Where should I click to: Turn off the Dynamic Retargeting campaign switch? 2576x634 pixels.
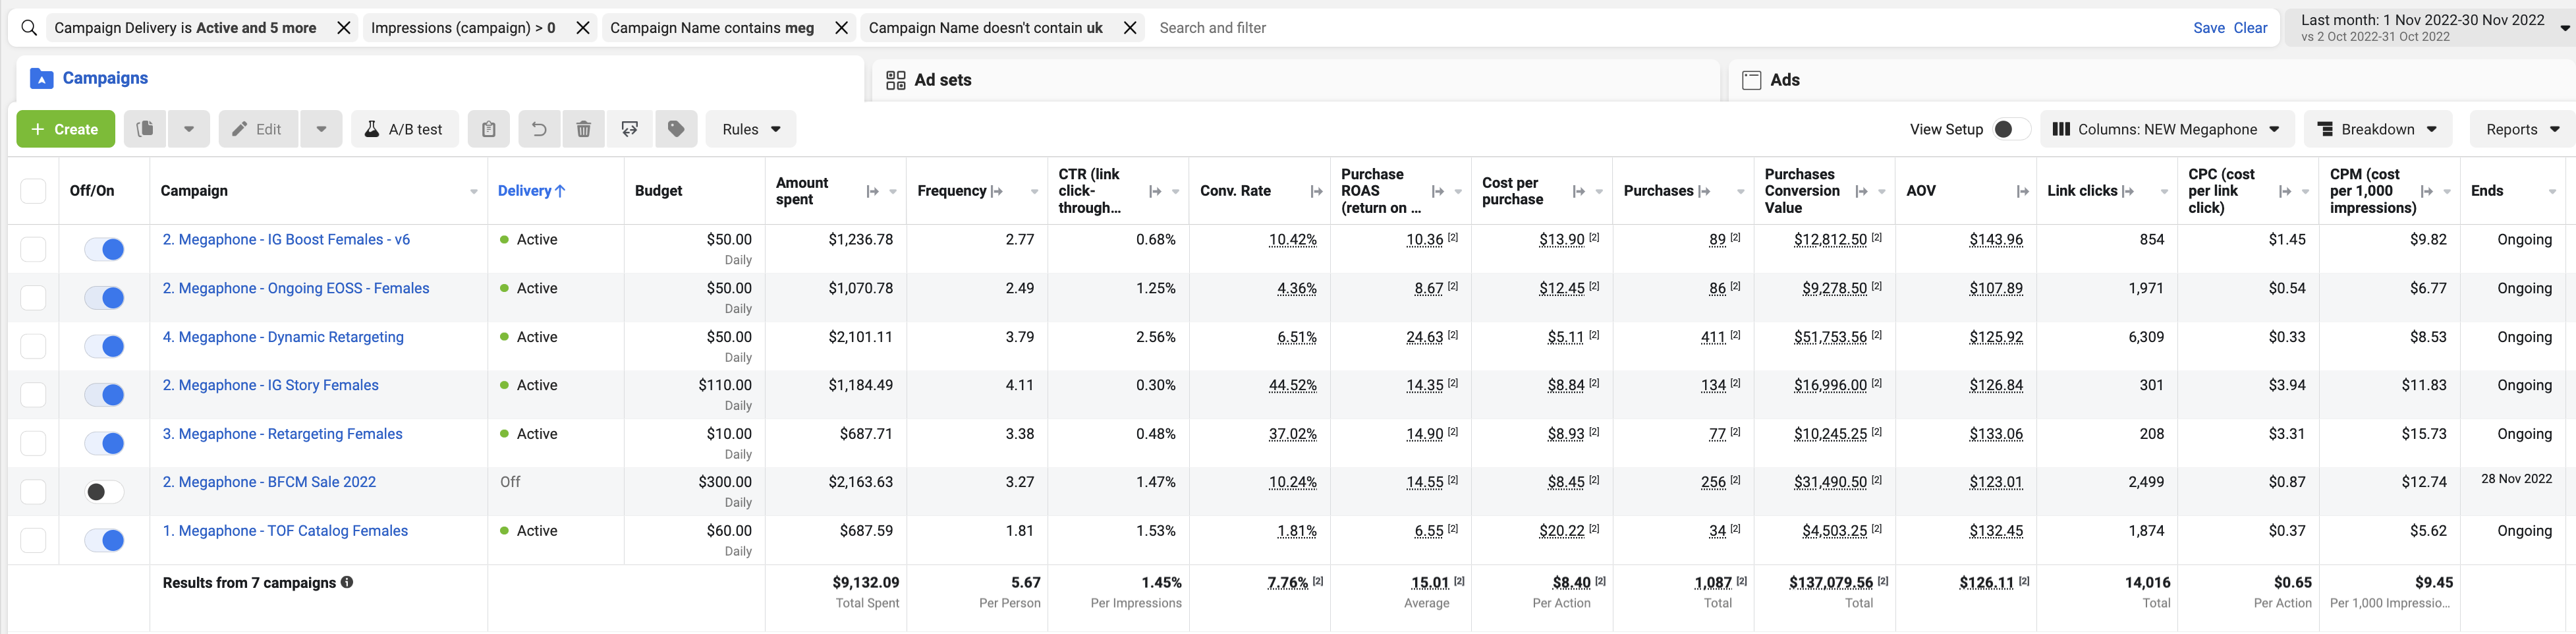click(105, 346)
